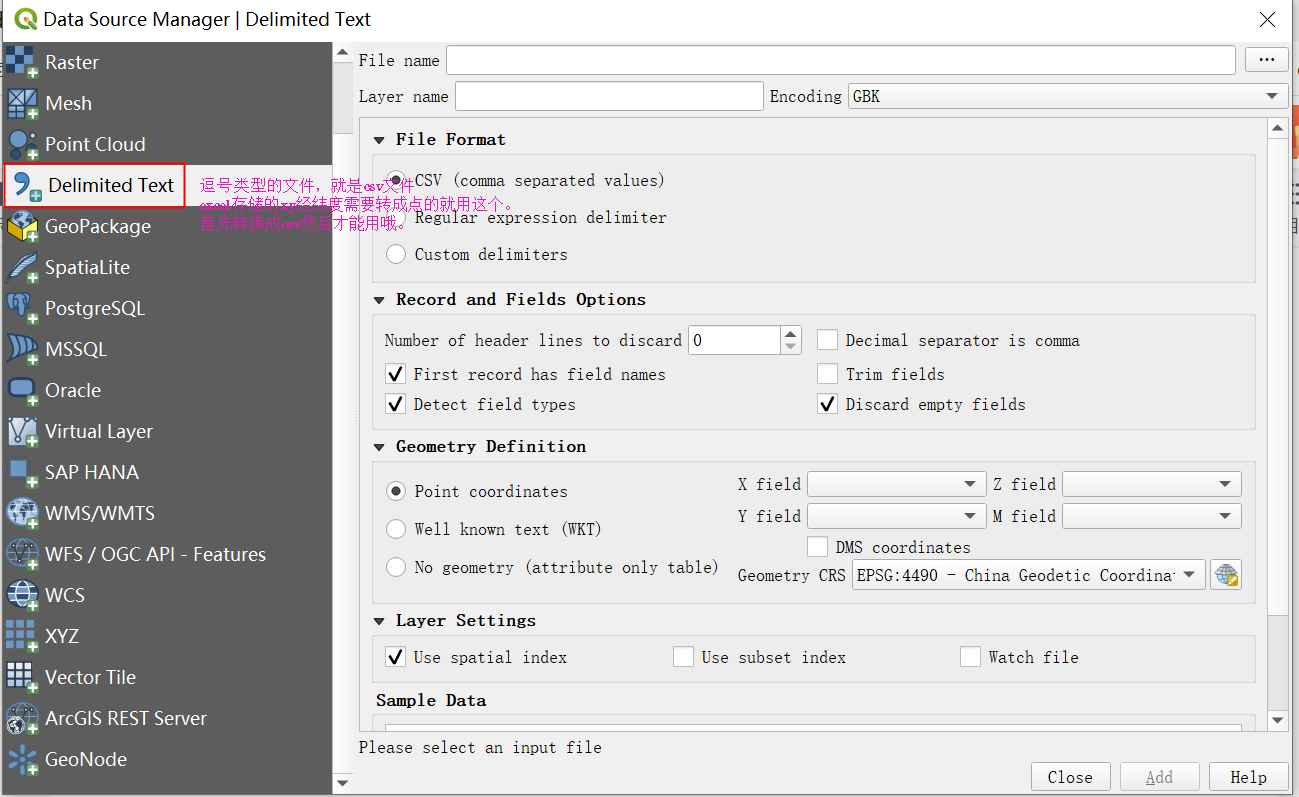This screenshot has height=797, width=1299.
Task: Enable Use subset index checkbox
Action: 683,657
